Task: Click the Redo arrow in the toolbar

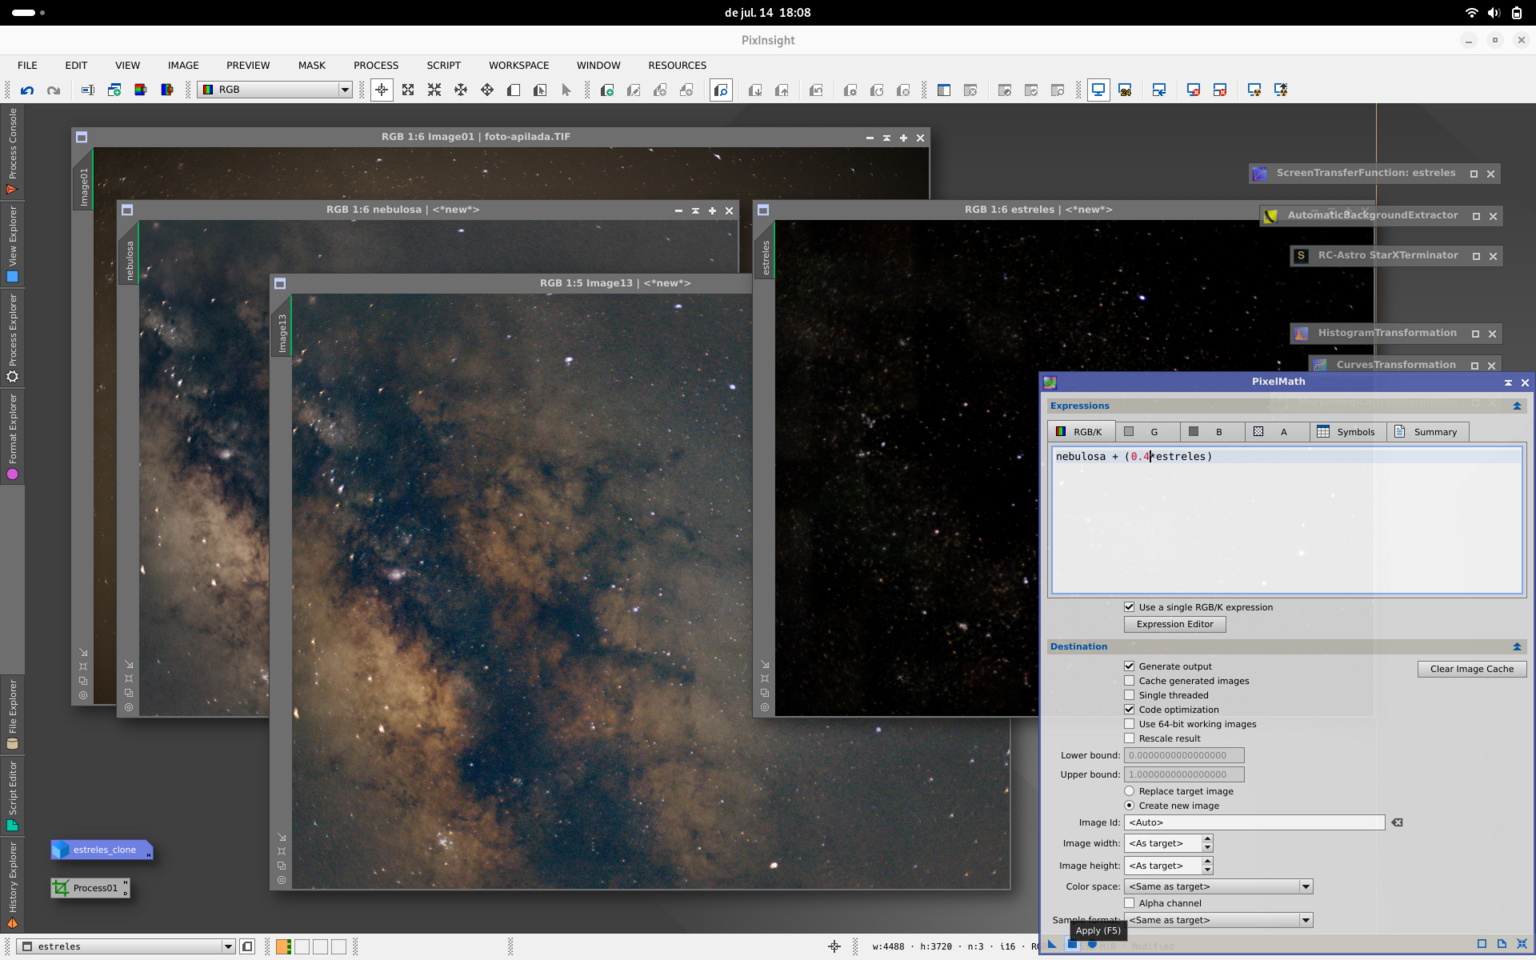Action: point(53,90)
